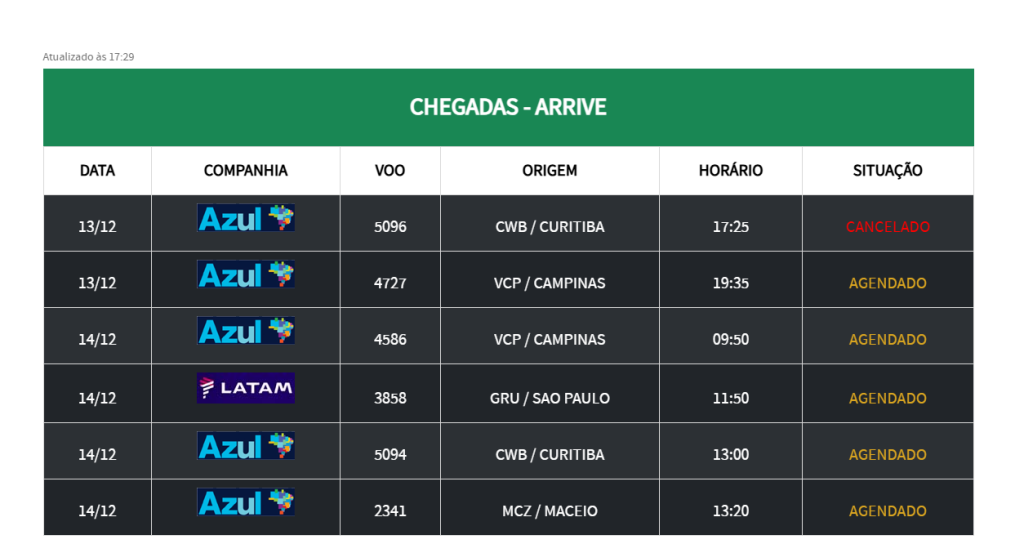The width and height of the screenshot is (1024, 544).
Task: Click flight number 5094
Action: click(390, 455)
